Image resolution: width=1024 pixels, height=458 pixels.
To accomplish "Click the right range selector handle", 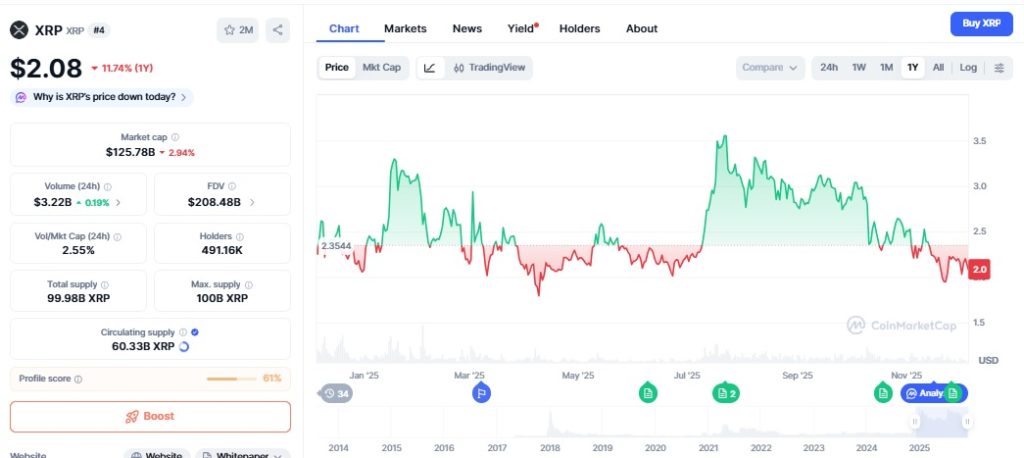I will 967,422.
